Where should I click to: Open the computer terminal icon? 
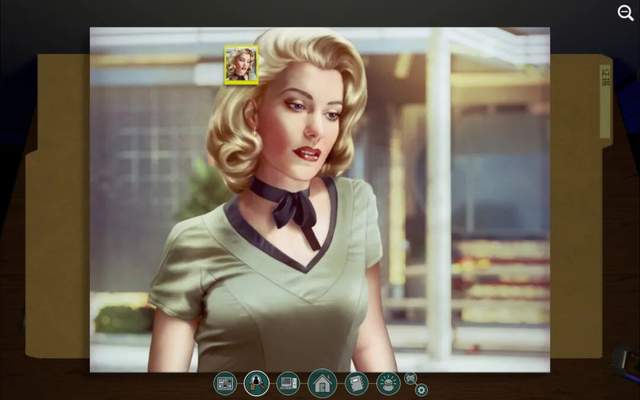[x=288, y=384]
